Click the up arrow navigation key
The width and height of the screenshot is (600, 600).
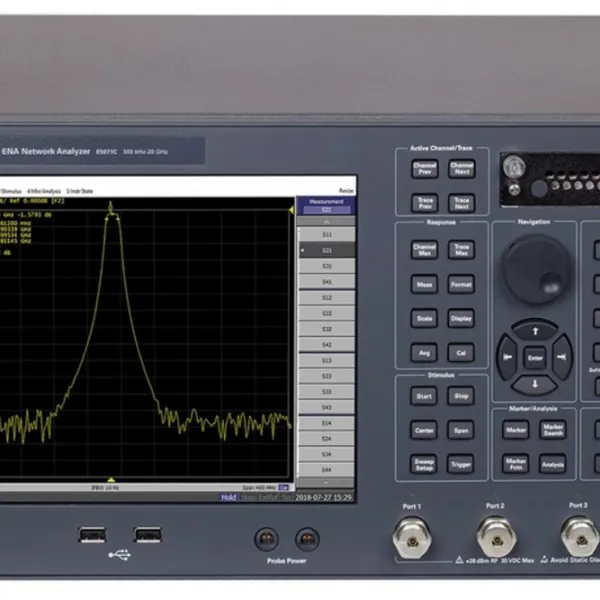(535, 331)
